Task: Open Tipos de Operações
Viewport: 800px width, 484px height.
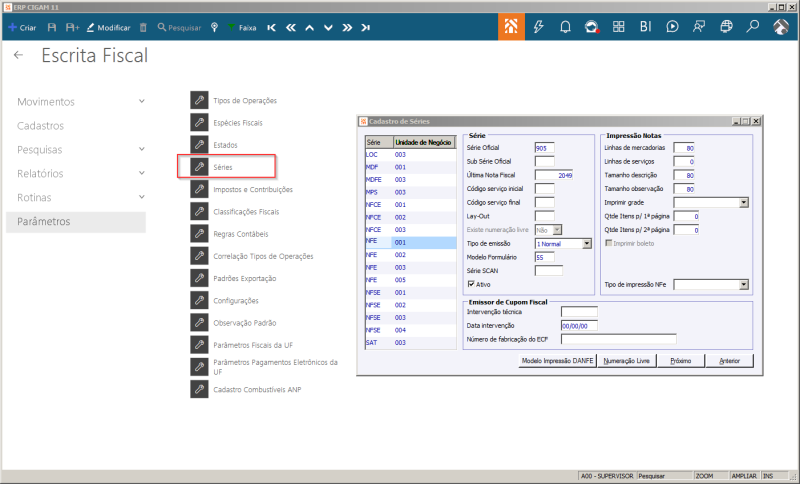Action: tap(234, 100)
